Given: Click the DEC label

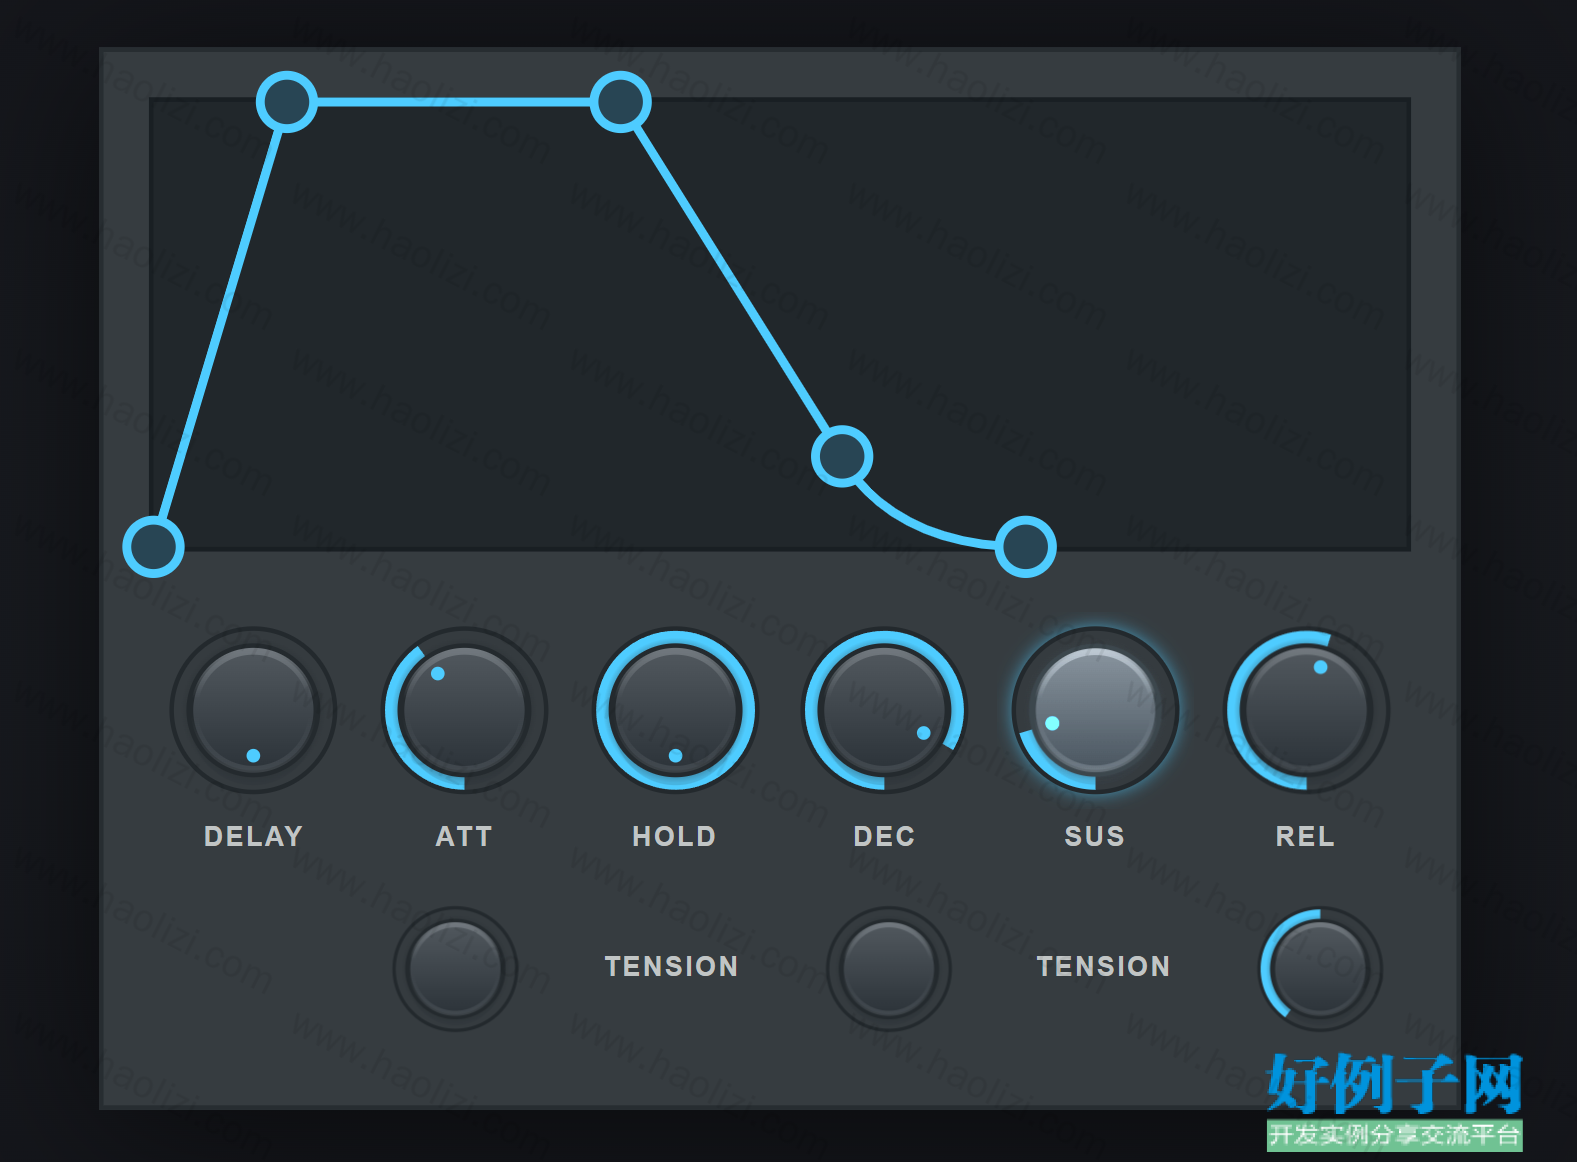Looking at the screenshot, I should [x=884, y=836].
